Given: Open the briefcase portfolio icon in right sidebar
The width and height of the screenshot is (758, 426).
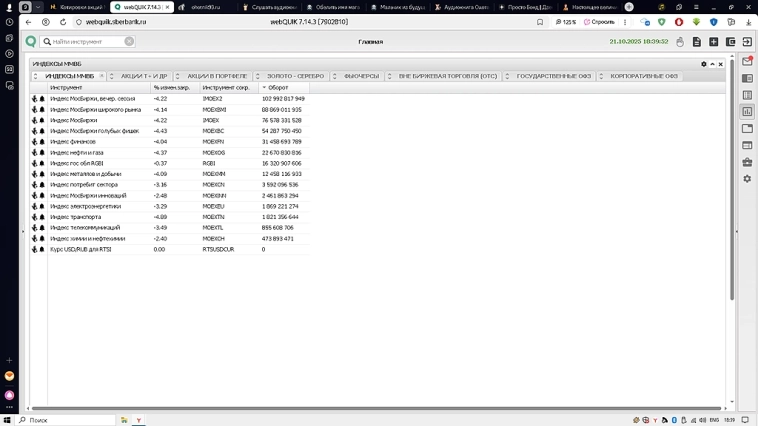Looking at the screenshot, I should (747, 162).
